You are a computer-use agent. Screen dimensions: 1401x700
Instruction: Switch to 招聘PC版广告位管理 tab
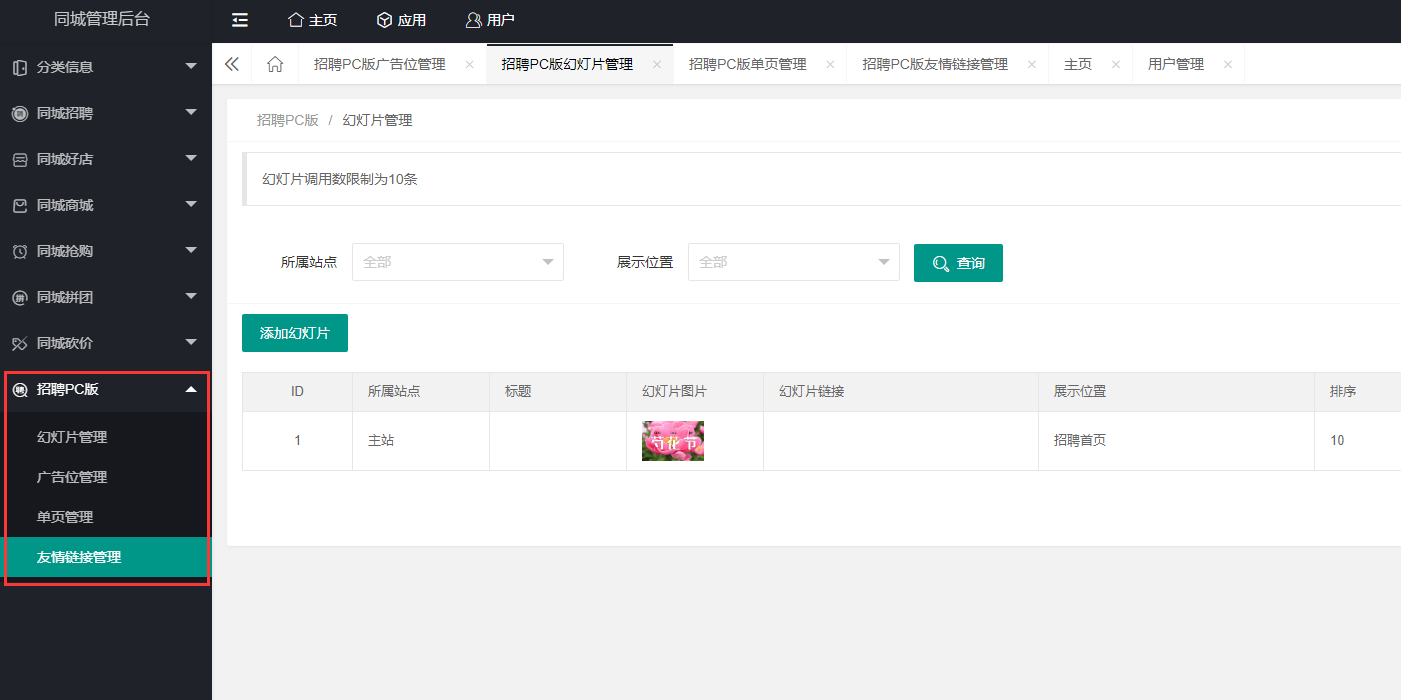click(x=380, y=64)
